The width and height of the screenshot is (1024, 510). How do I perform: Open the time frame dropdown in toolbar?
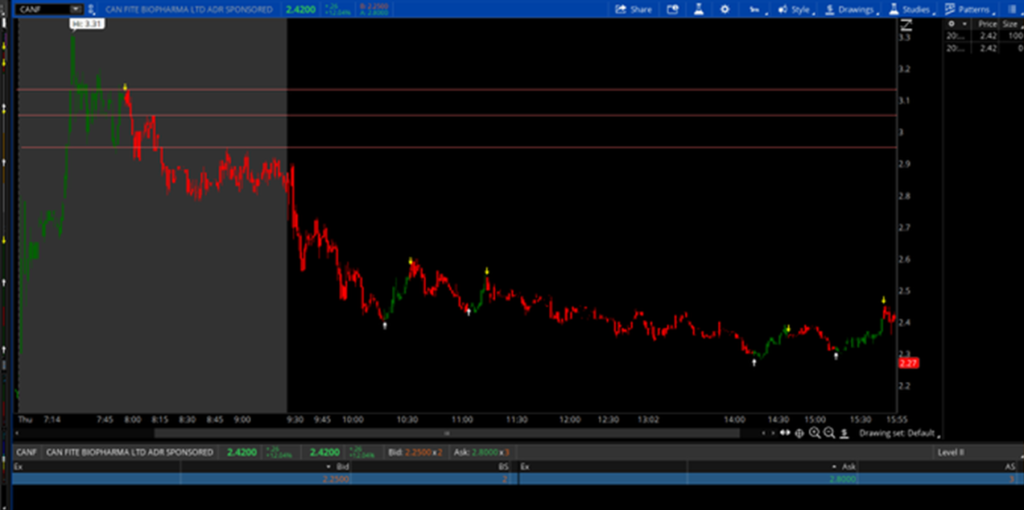[x=757, y=9]
